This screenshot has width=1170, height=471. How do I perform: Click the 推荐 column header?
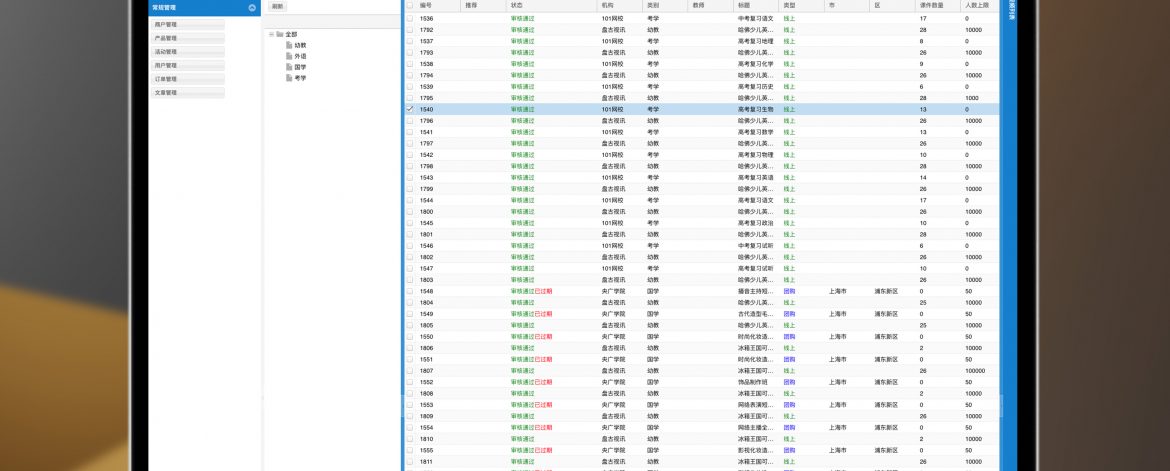click(484, 4)
